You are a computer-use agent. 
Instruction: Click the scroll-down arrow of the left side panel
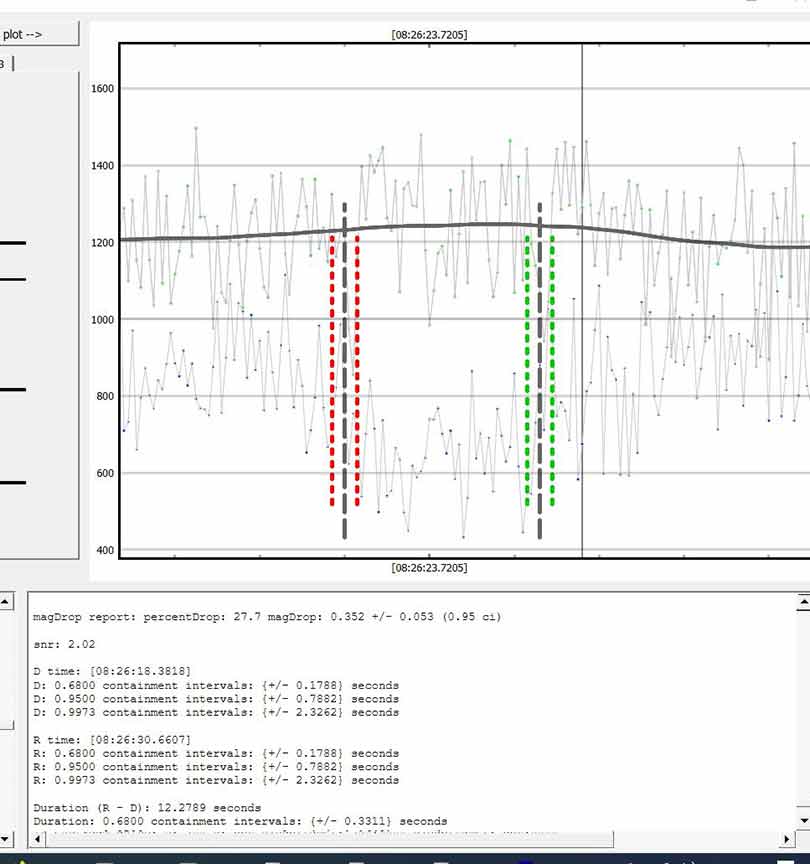[x=6, y=839]
